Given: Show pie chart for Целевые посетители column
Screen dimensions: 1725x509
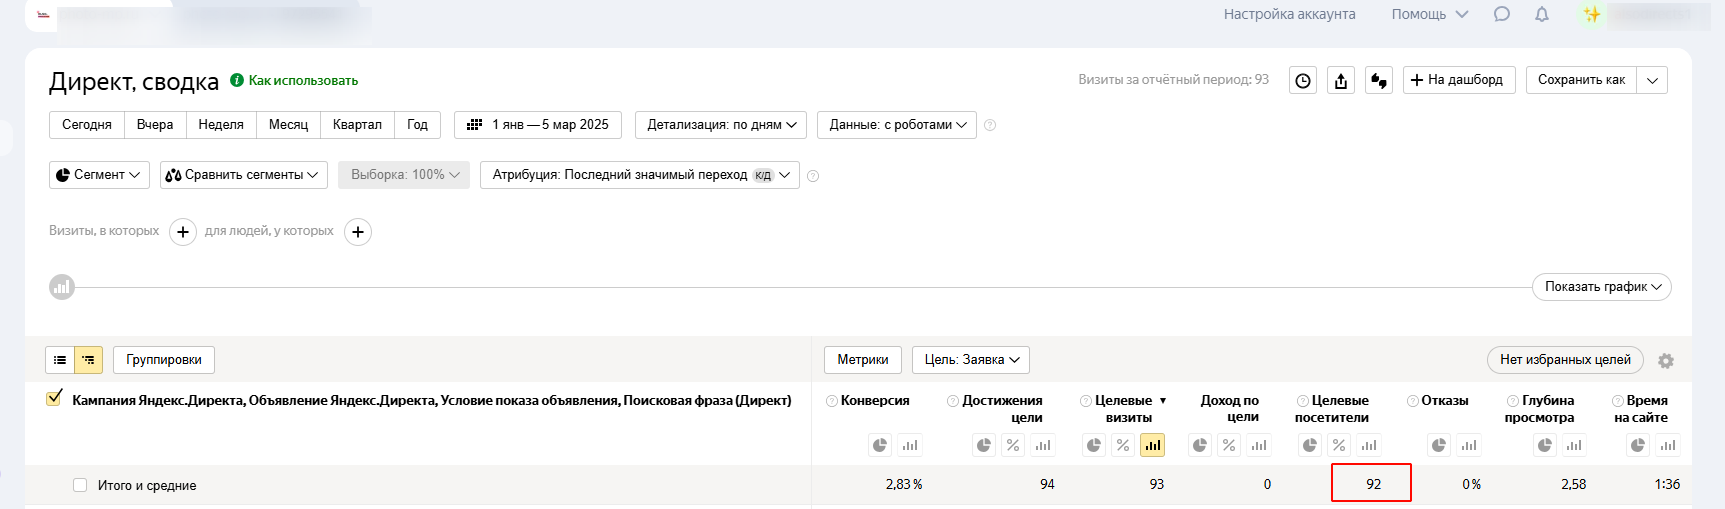Looking at the screenshot, I should [x=1310, y=445].
